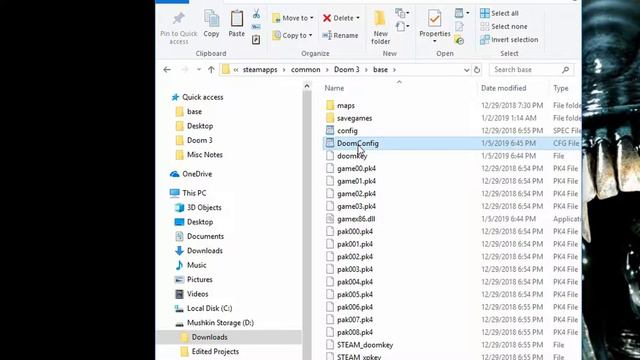Open Doom 3 in Quick access
The height and width of the screenshot is (360, 640).
coord(199,140)
